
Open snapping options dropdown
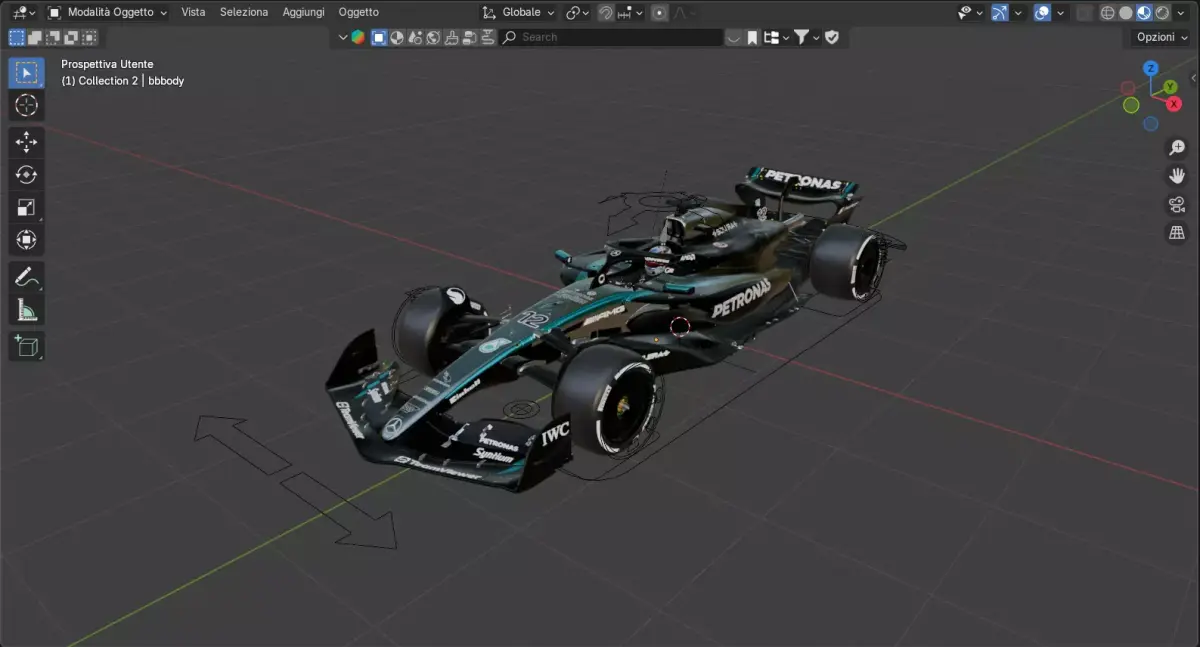coord(631,13)
